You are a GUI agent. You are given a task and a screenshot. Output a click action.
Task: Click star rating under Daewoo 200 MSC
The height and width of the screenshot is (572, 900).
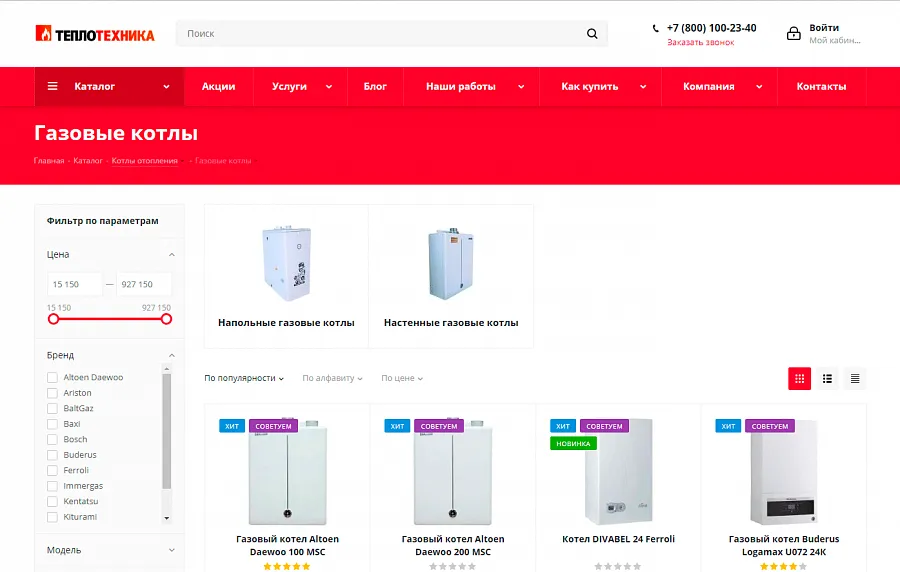pos(452,566)
